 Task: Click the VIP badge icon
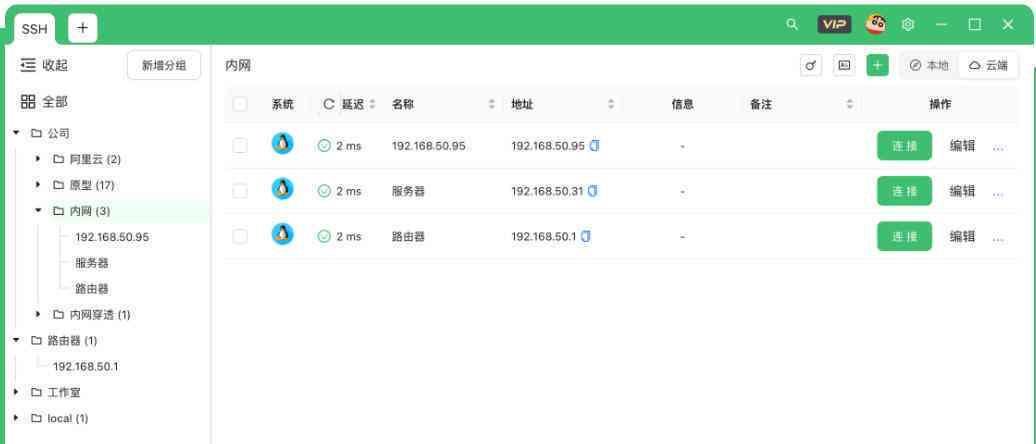click(834, 24)
